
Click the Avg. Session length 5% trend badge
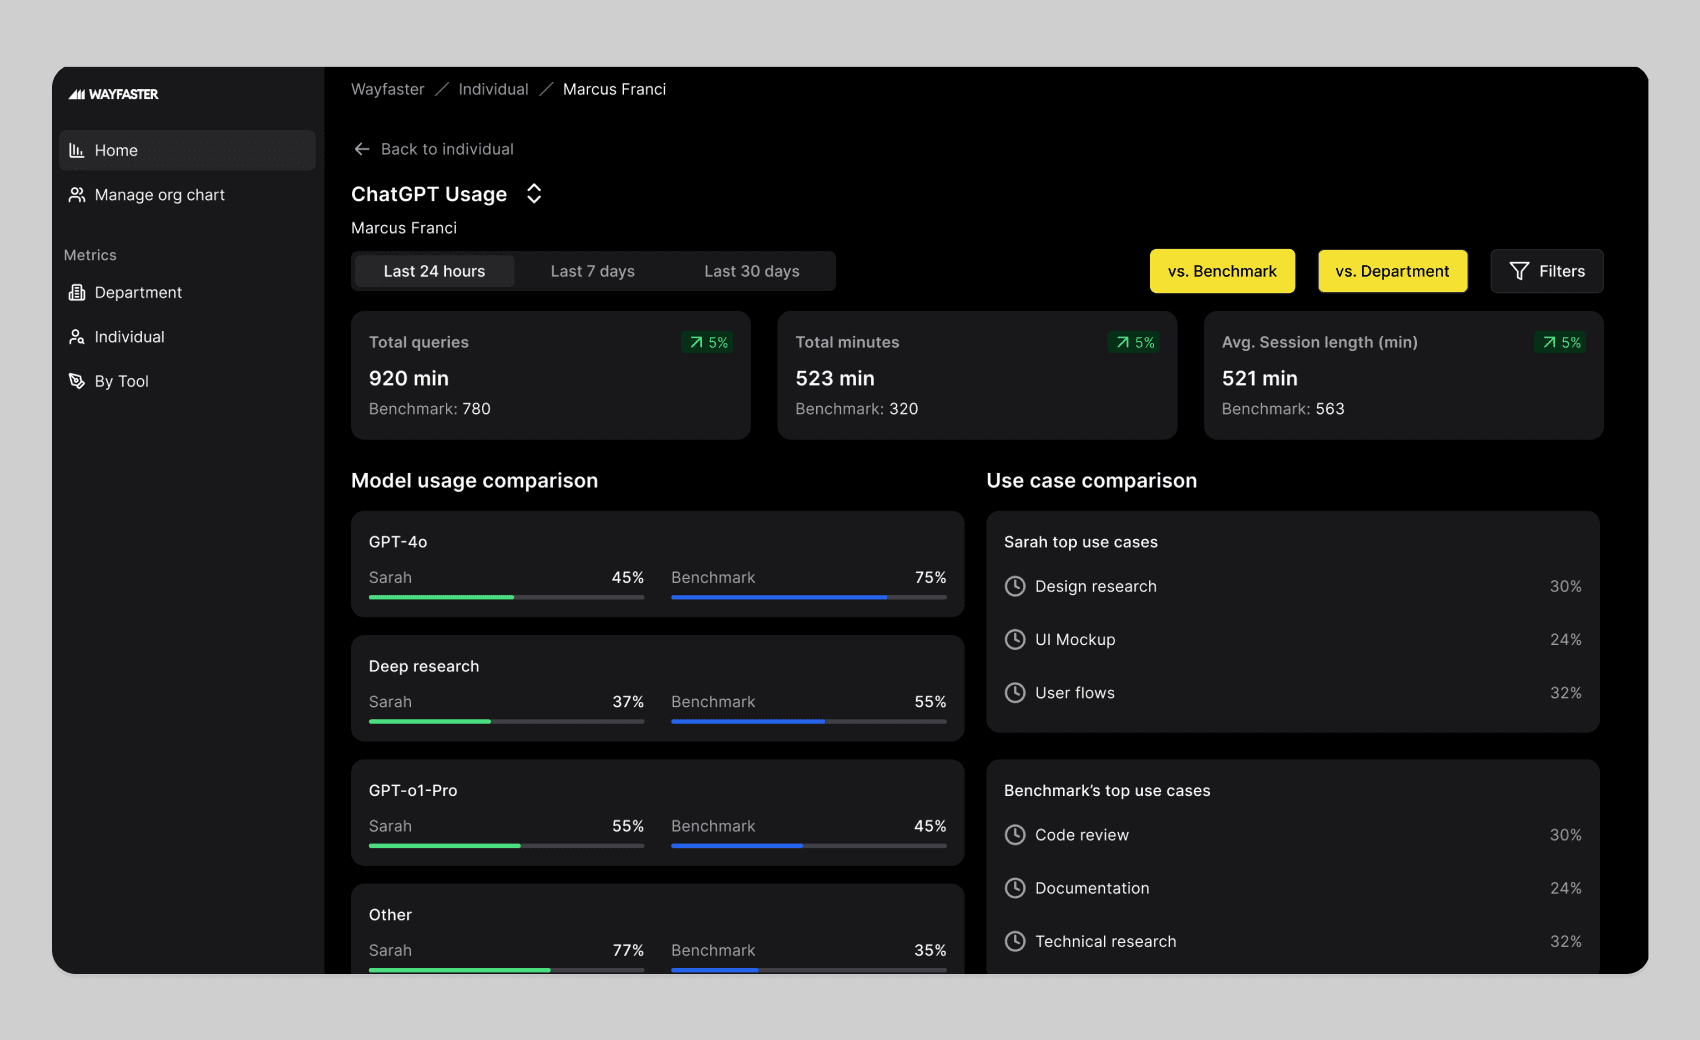[1560, 342]
